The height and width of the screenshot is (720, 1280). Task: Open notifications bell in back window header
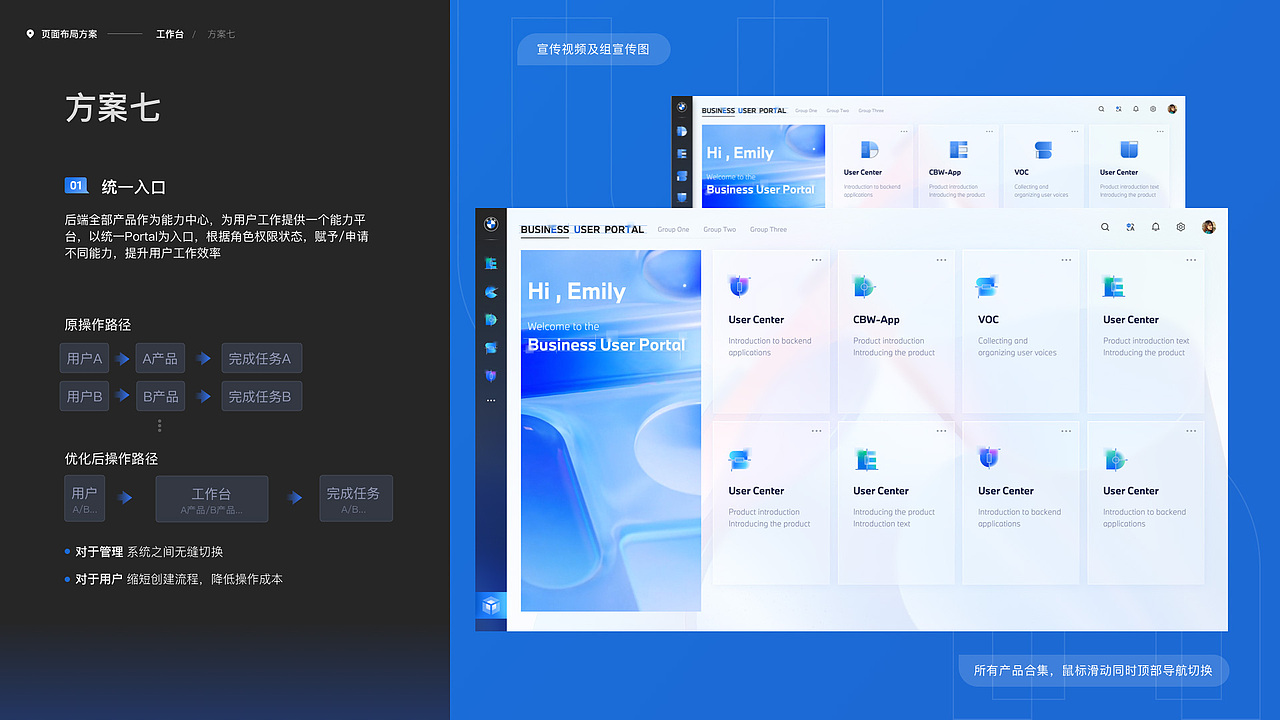coord(1136,109)
